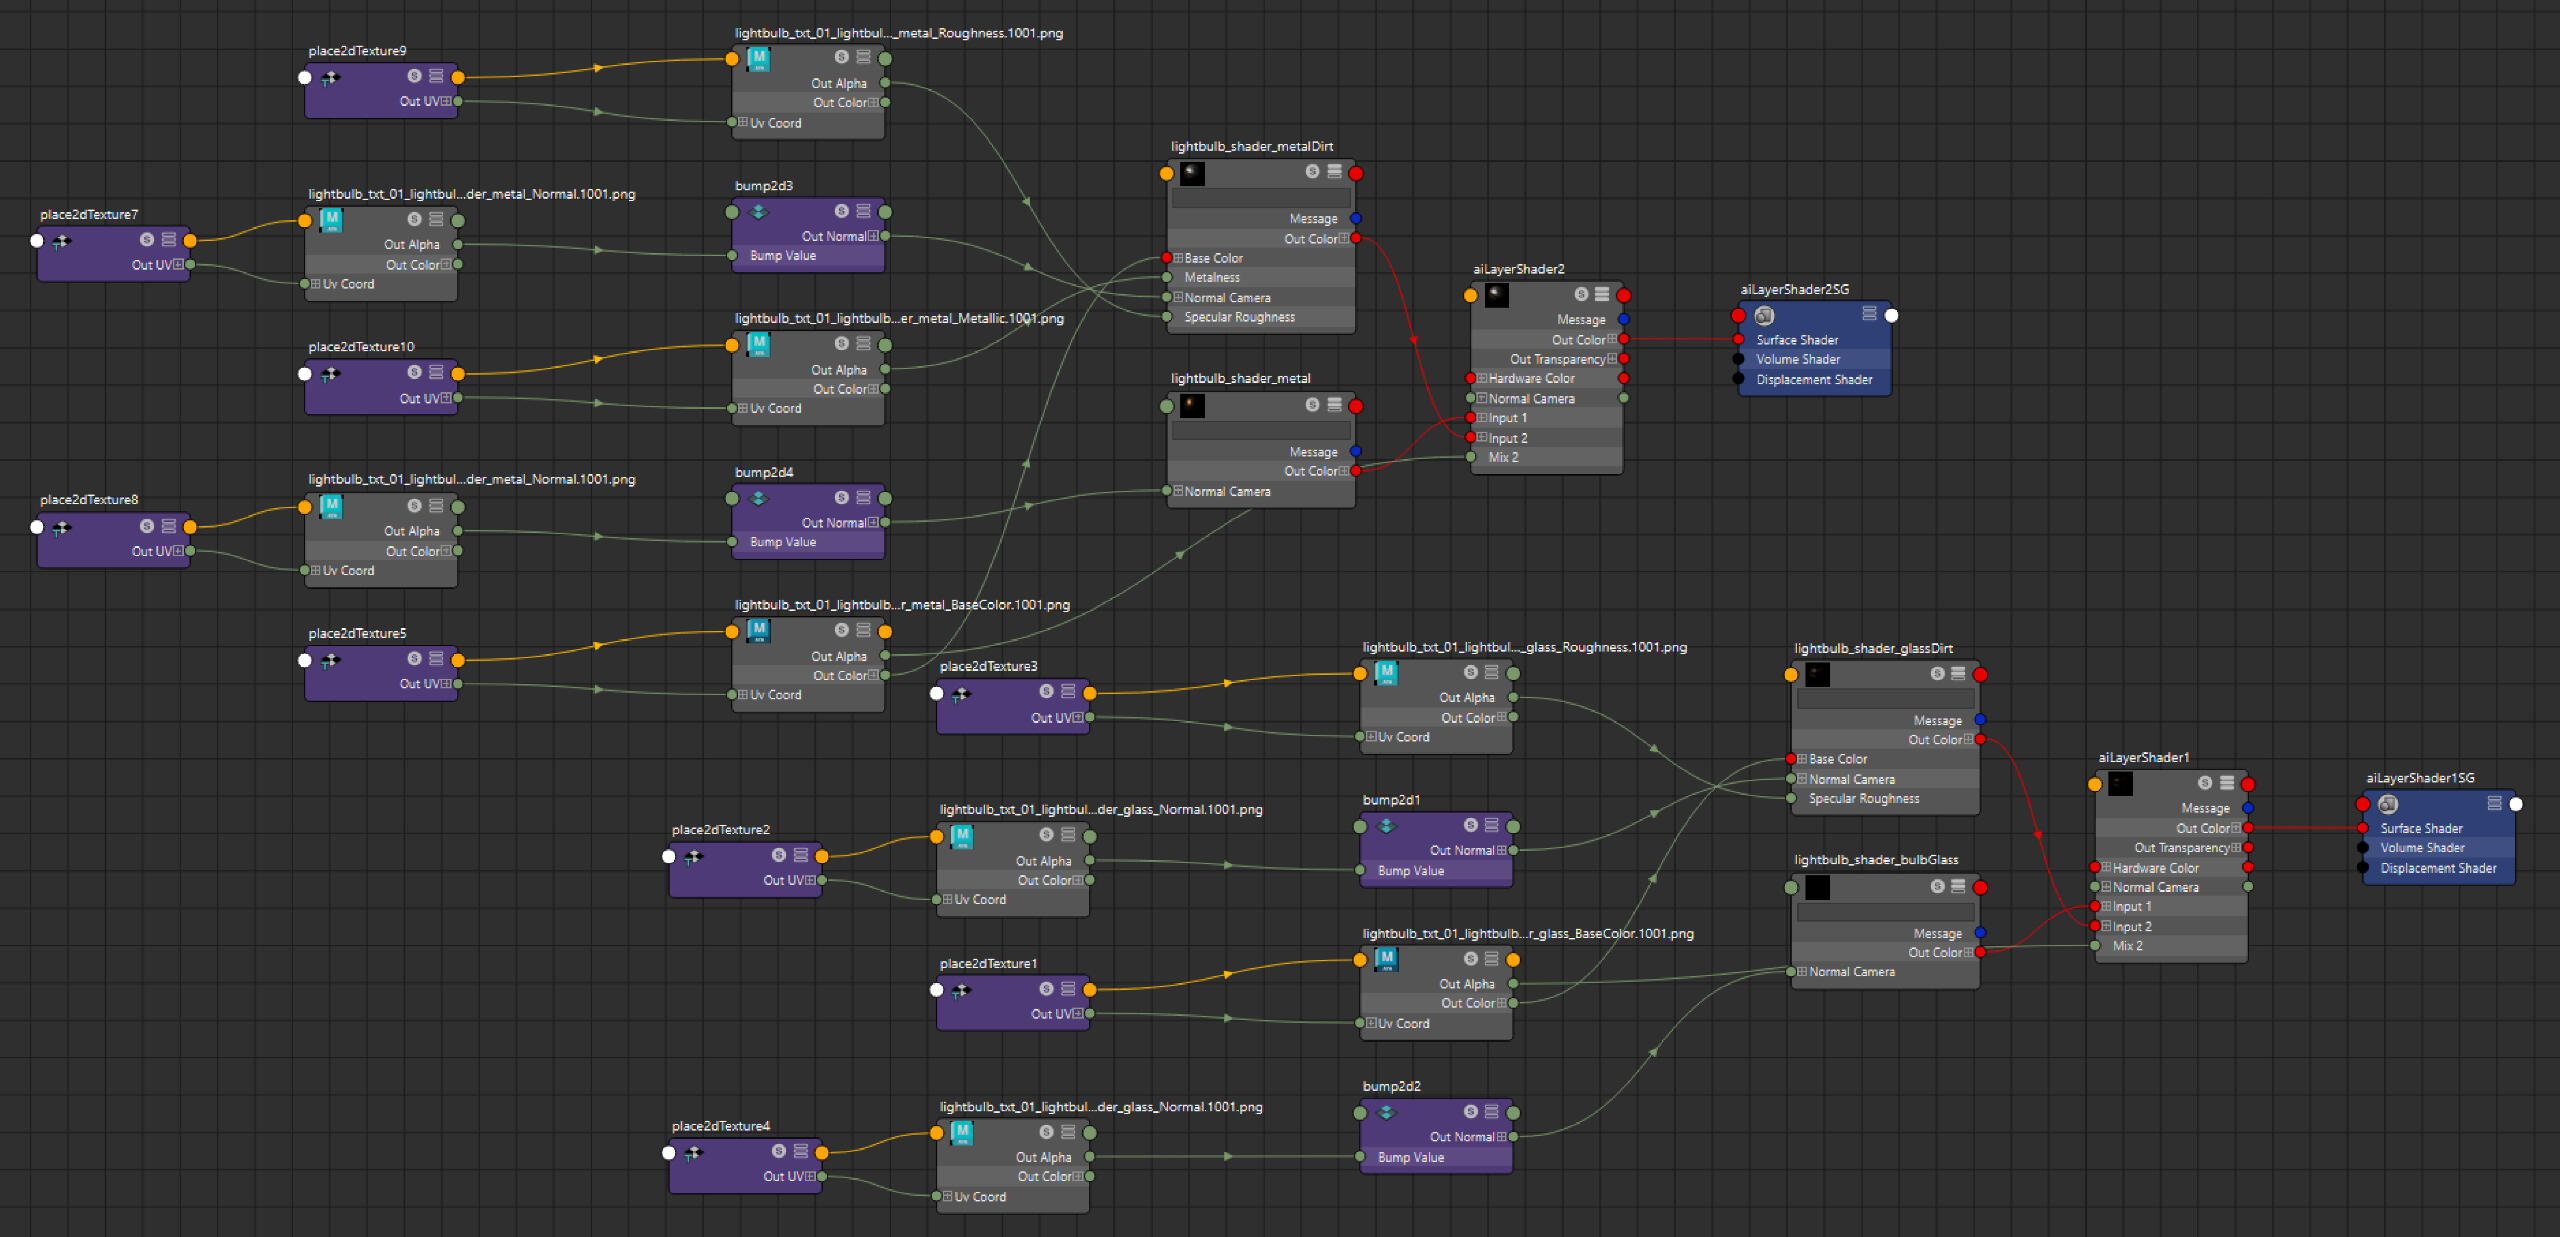Select Displacement Shader row in aiLayerShader1SG

(x=2438, y=868)
